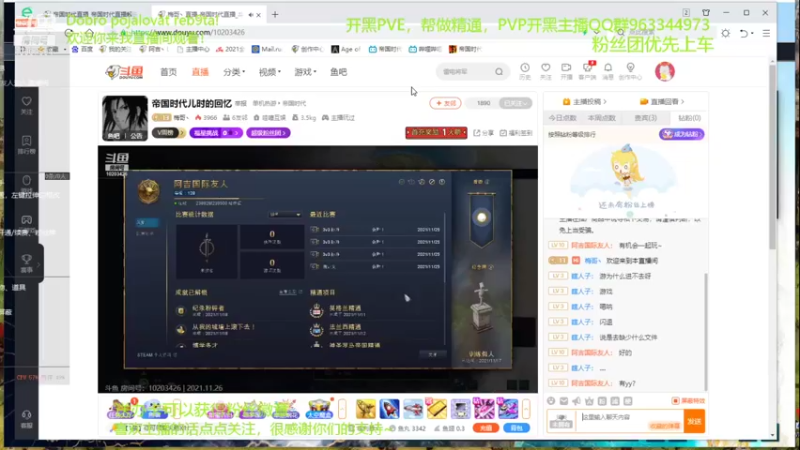Click the crown icon in chat toolbar
The width and height of the screenshot is (800, 450).
(x=589, y=401)
